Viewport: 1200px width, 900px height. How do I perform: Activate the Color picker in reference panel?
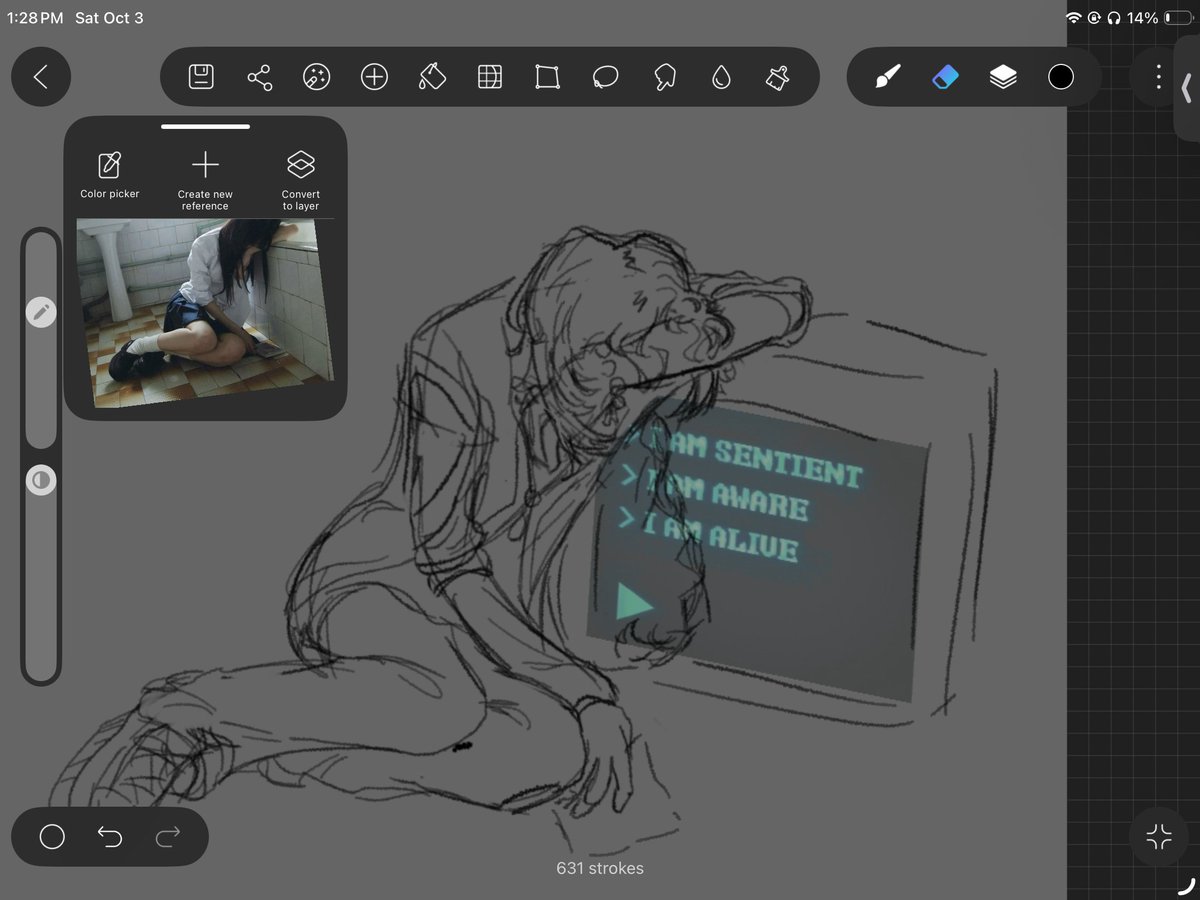pyautogui.click(x=110, y=175)
